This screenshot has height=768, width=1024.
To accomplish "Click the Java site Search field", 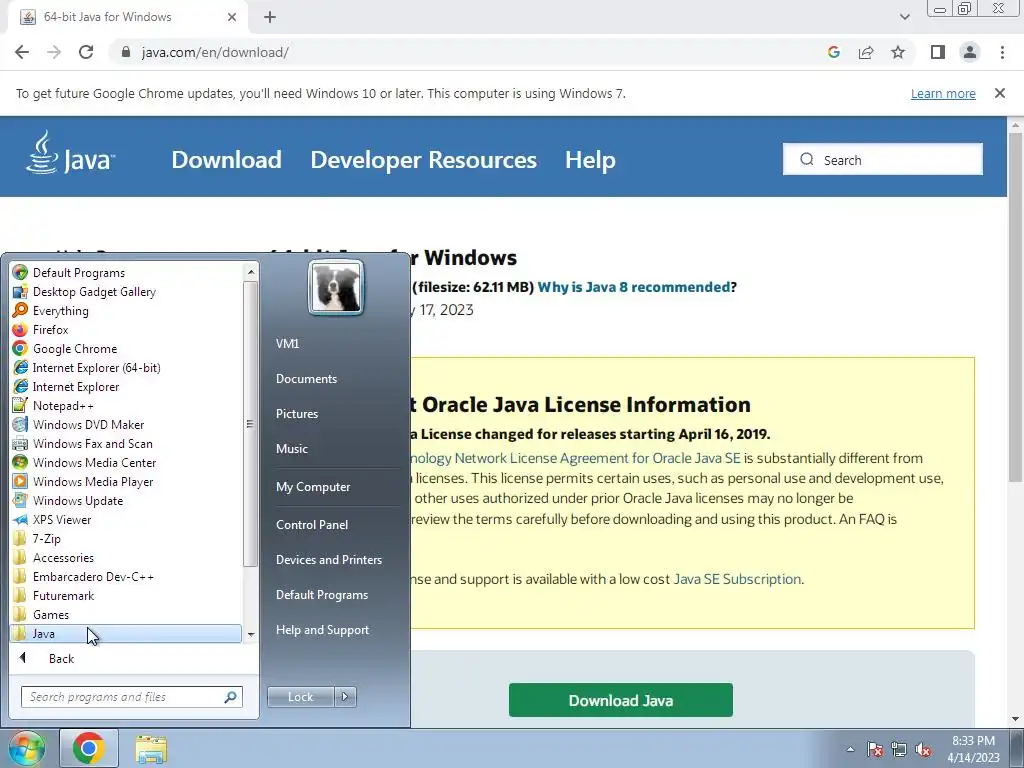I will (882, 159).
